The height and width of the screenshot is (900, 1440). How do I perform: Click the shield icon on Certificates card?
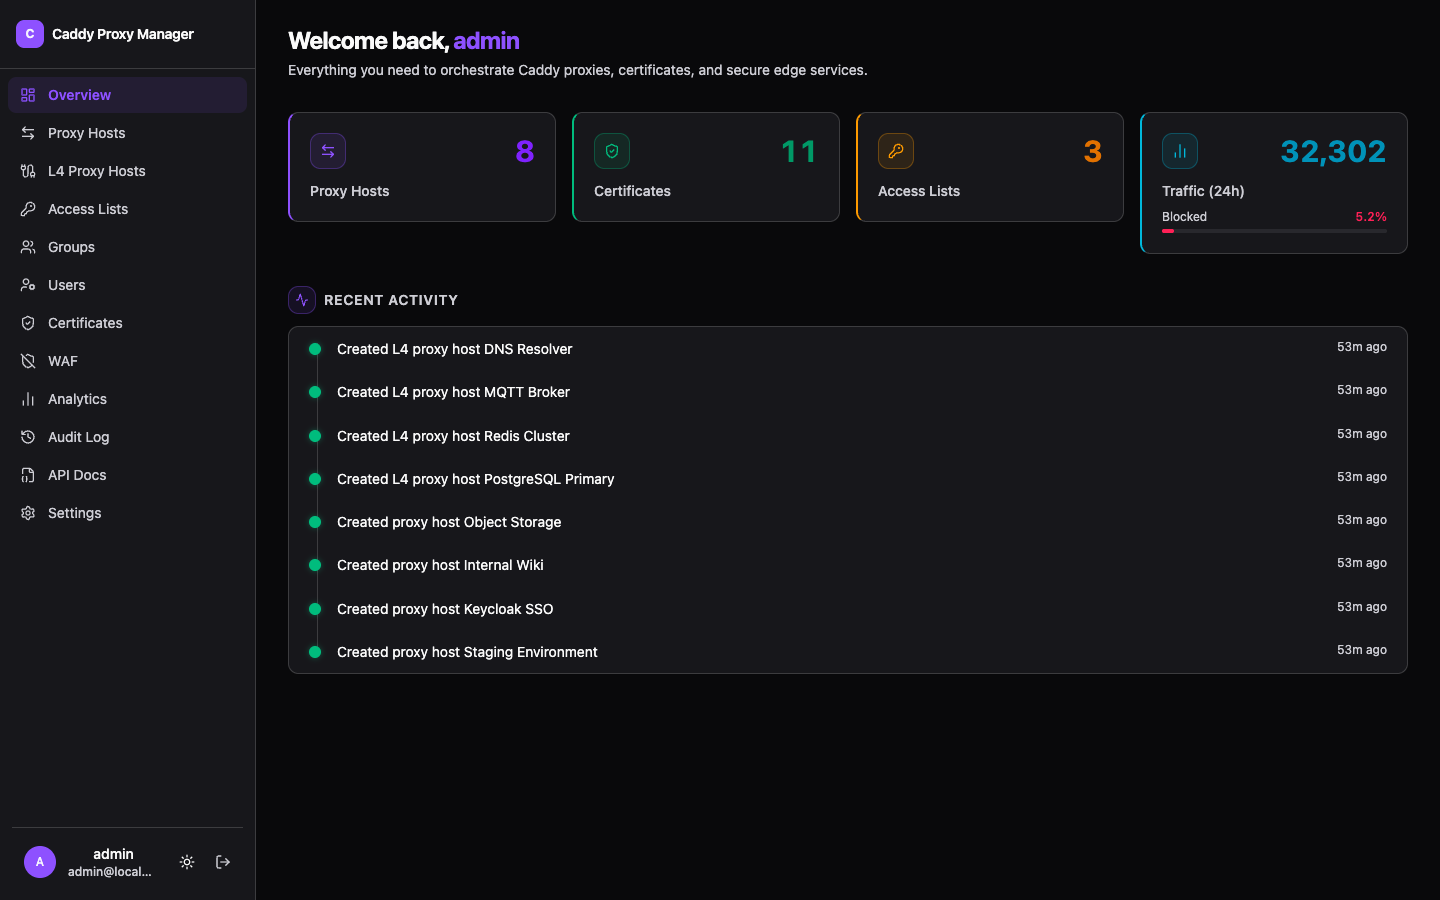click(612, 151)
